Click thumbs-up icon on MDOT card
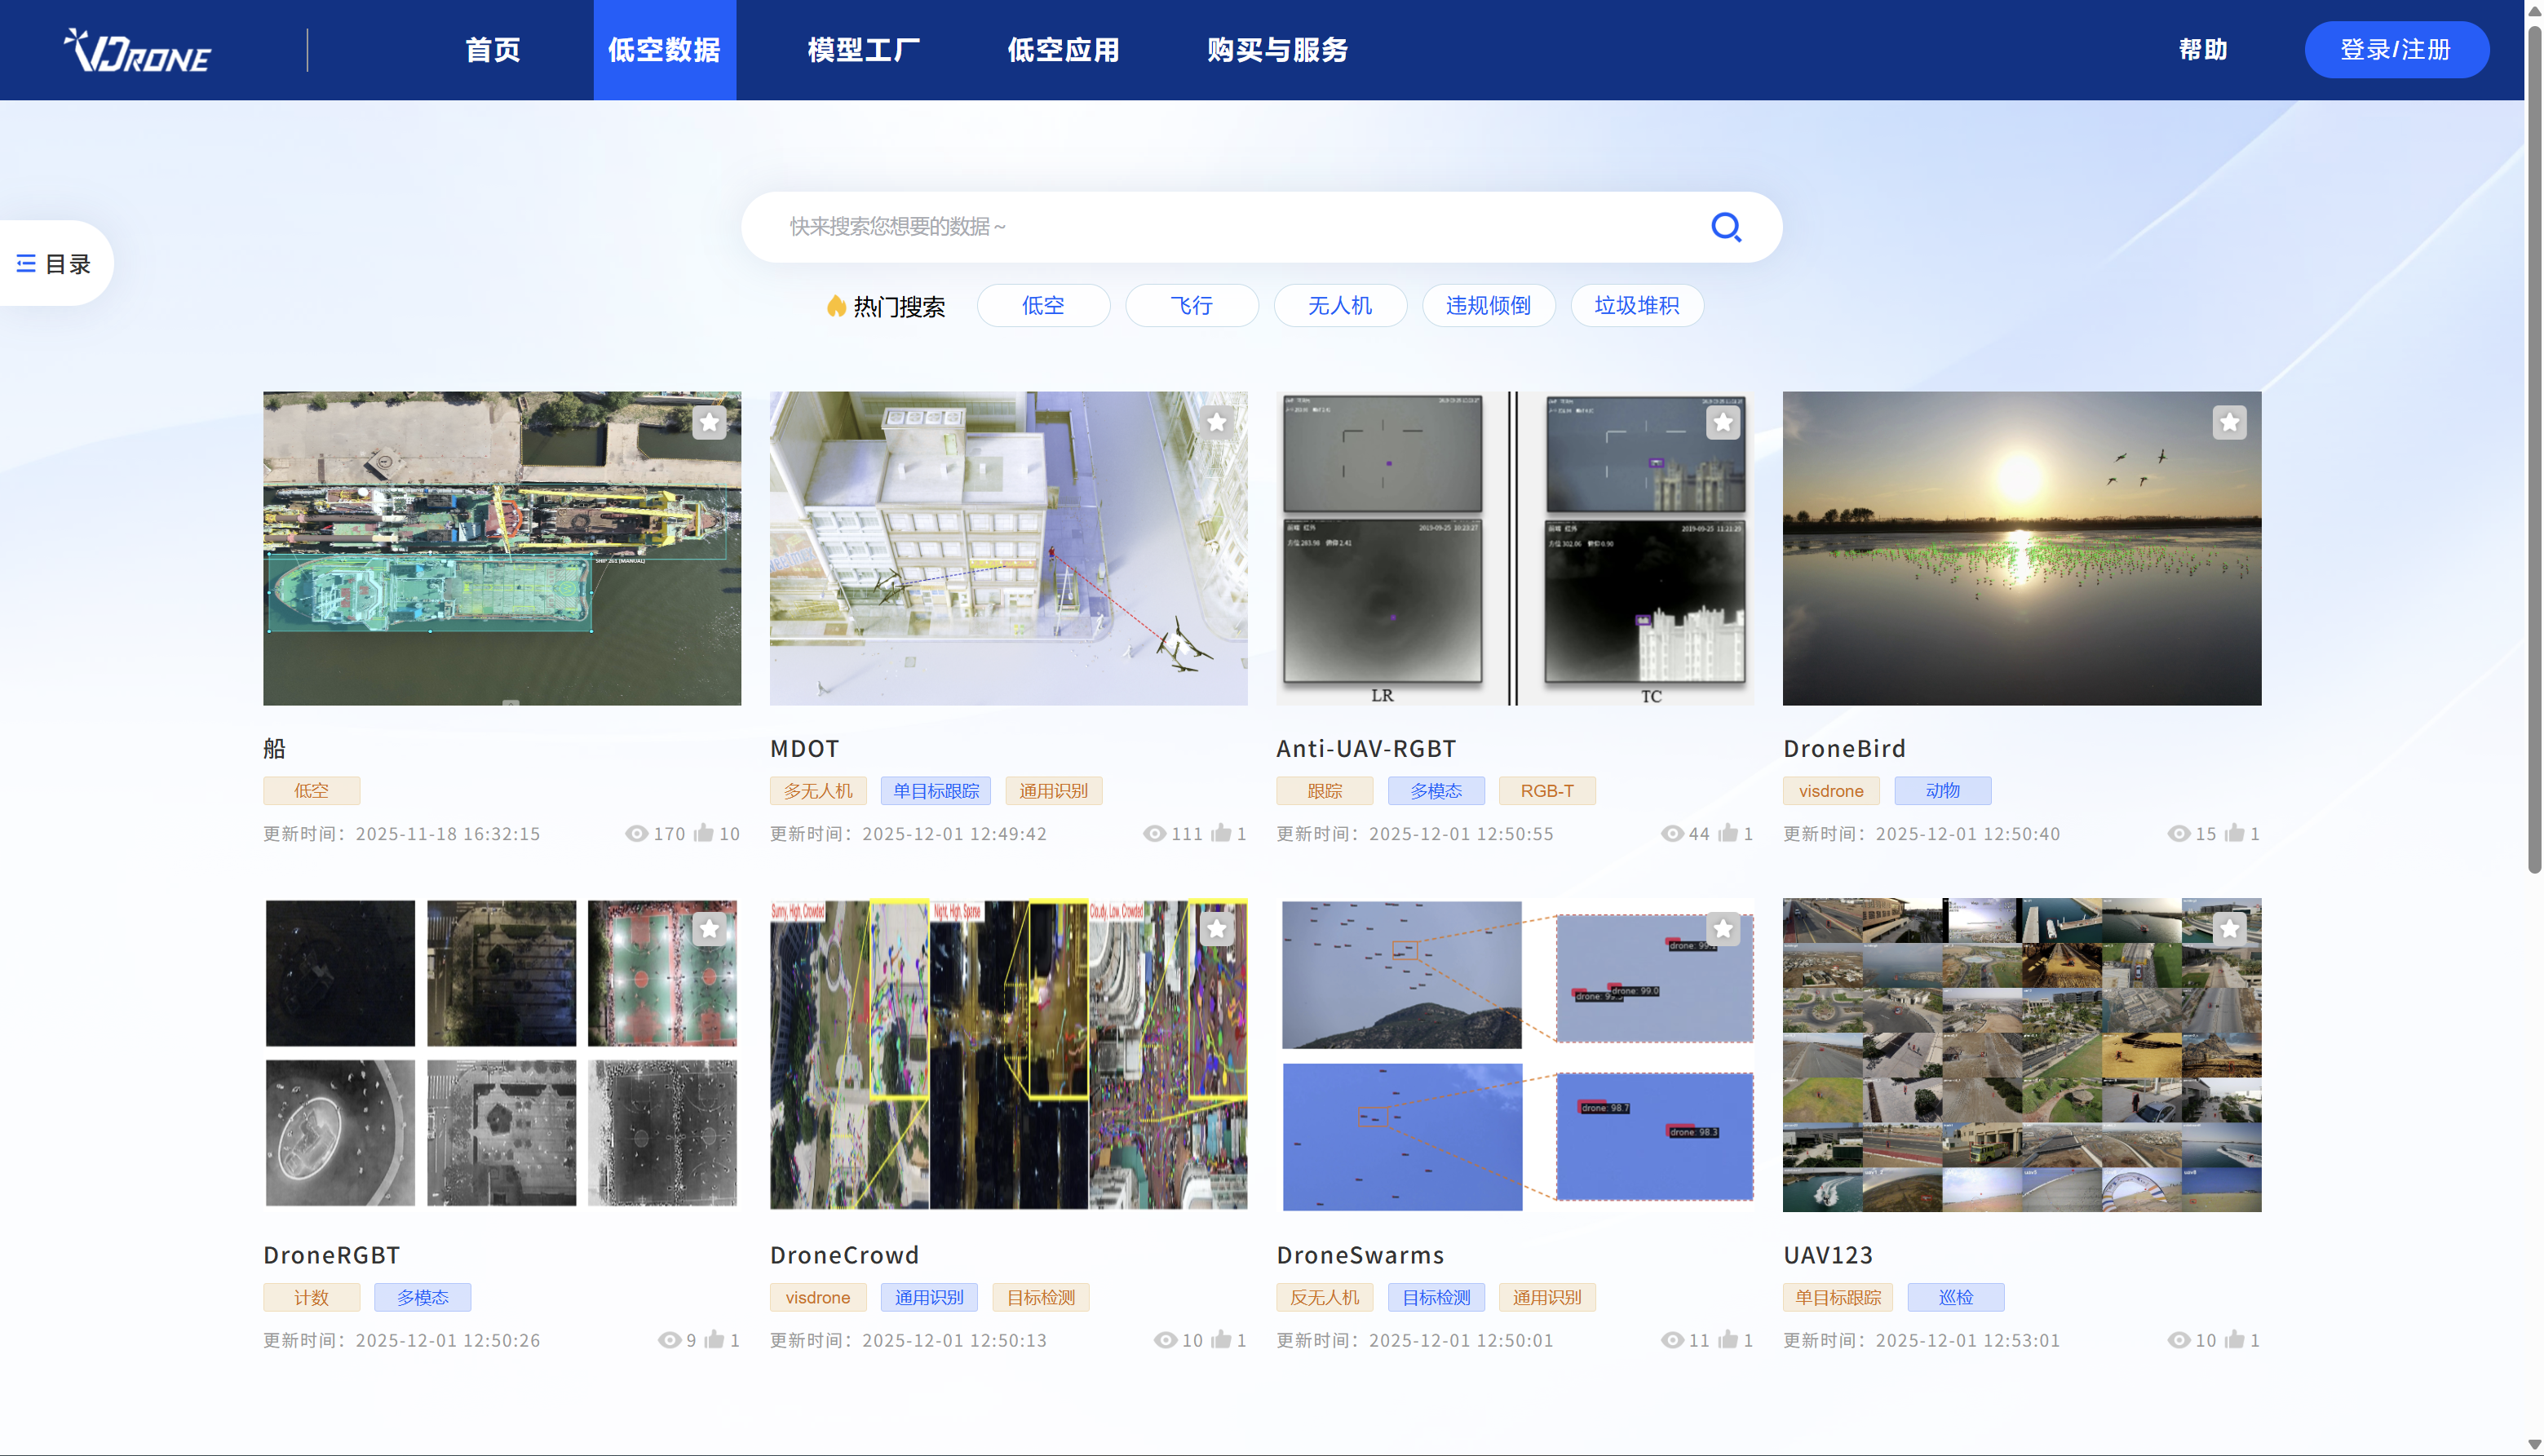Screen dimensions: 2544x1456 point(1221,833)
